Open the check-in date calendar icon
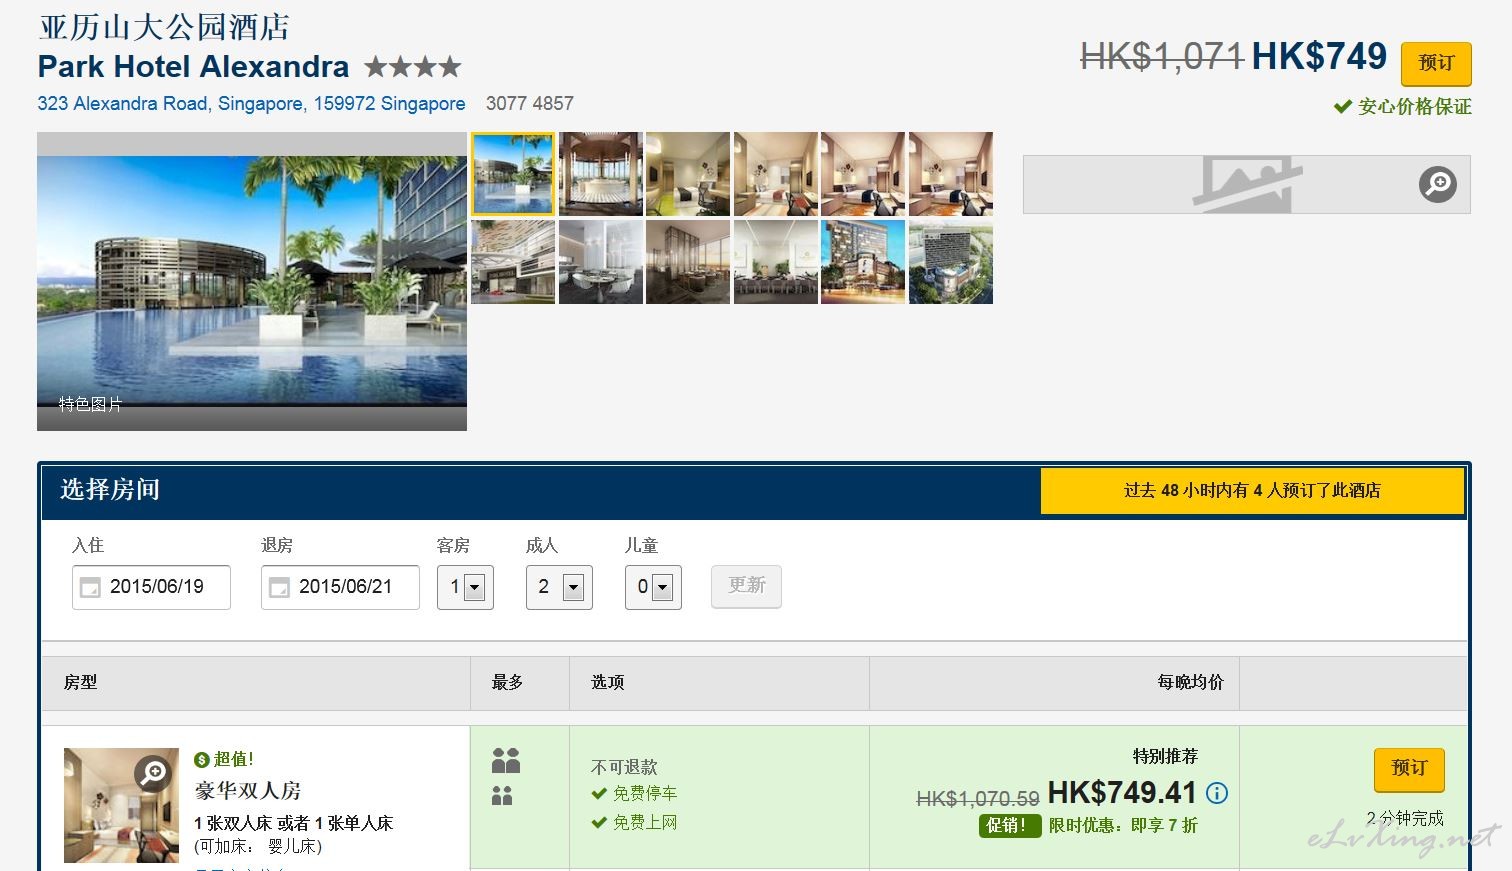 coord(90,587)
